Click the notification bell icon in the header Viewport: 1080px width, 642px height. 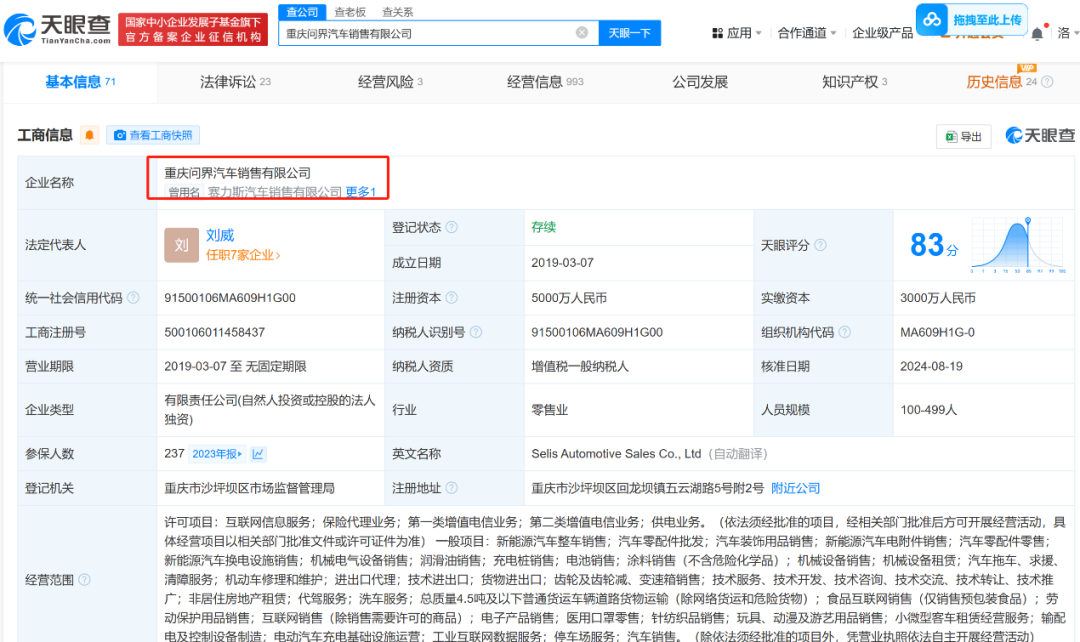pyautogui.click(x=1037, y=33)
